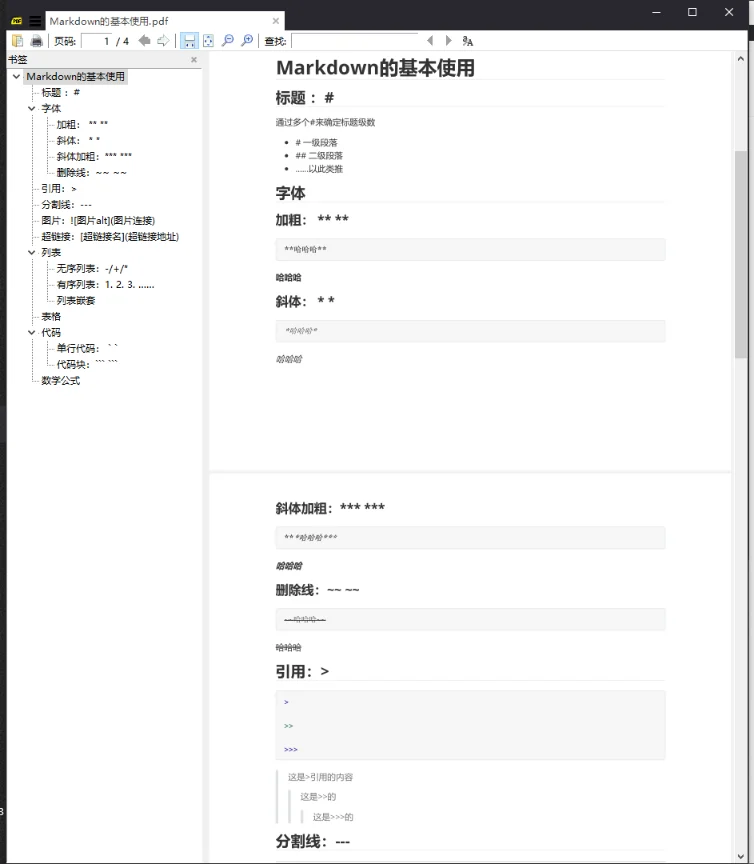
Task: Select the 字体 bookmark
Action: (51, 109)
